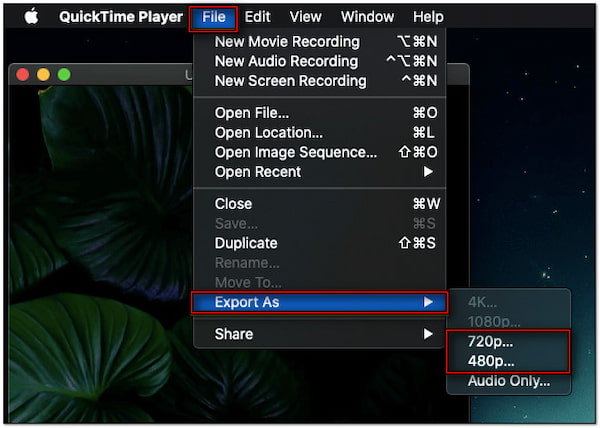Select Open Location… entry
Screen dimensions: 600x428
320,133
